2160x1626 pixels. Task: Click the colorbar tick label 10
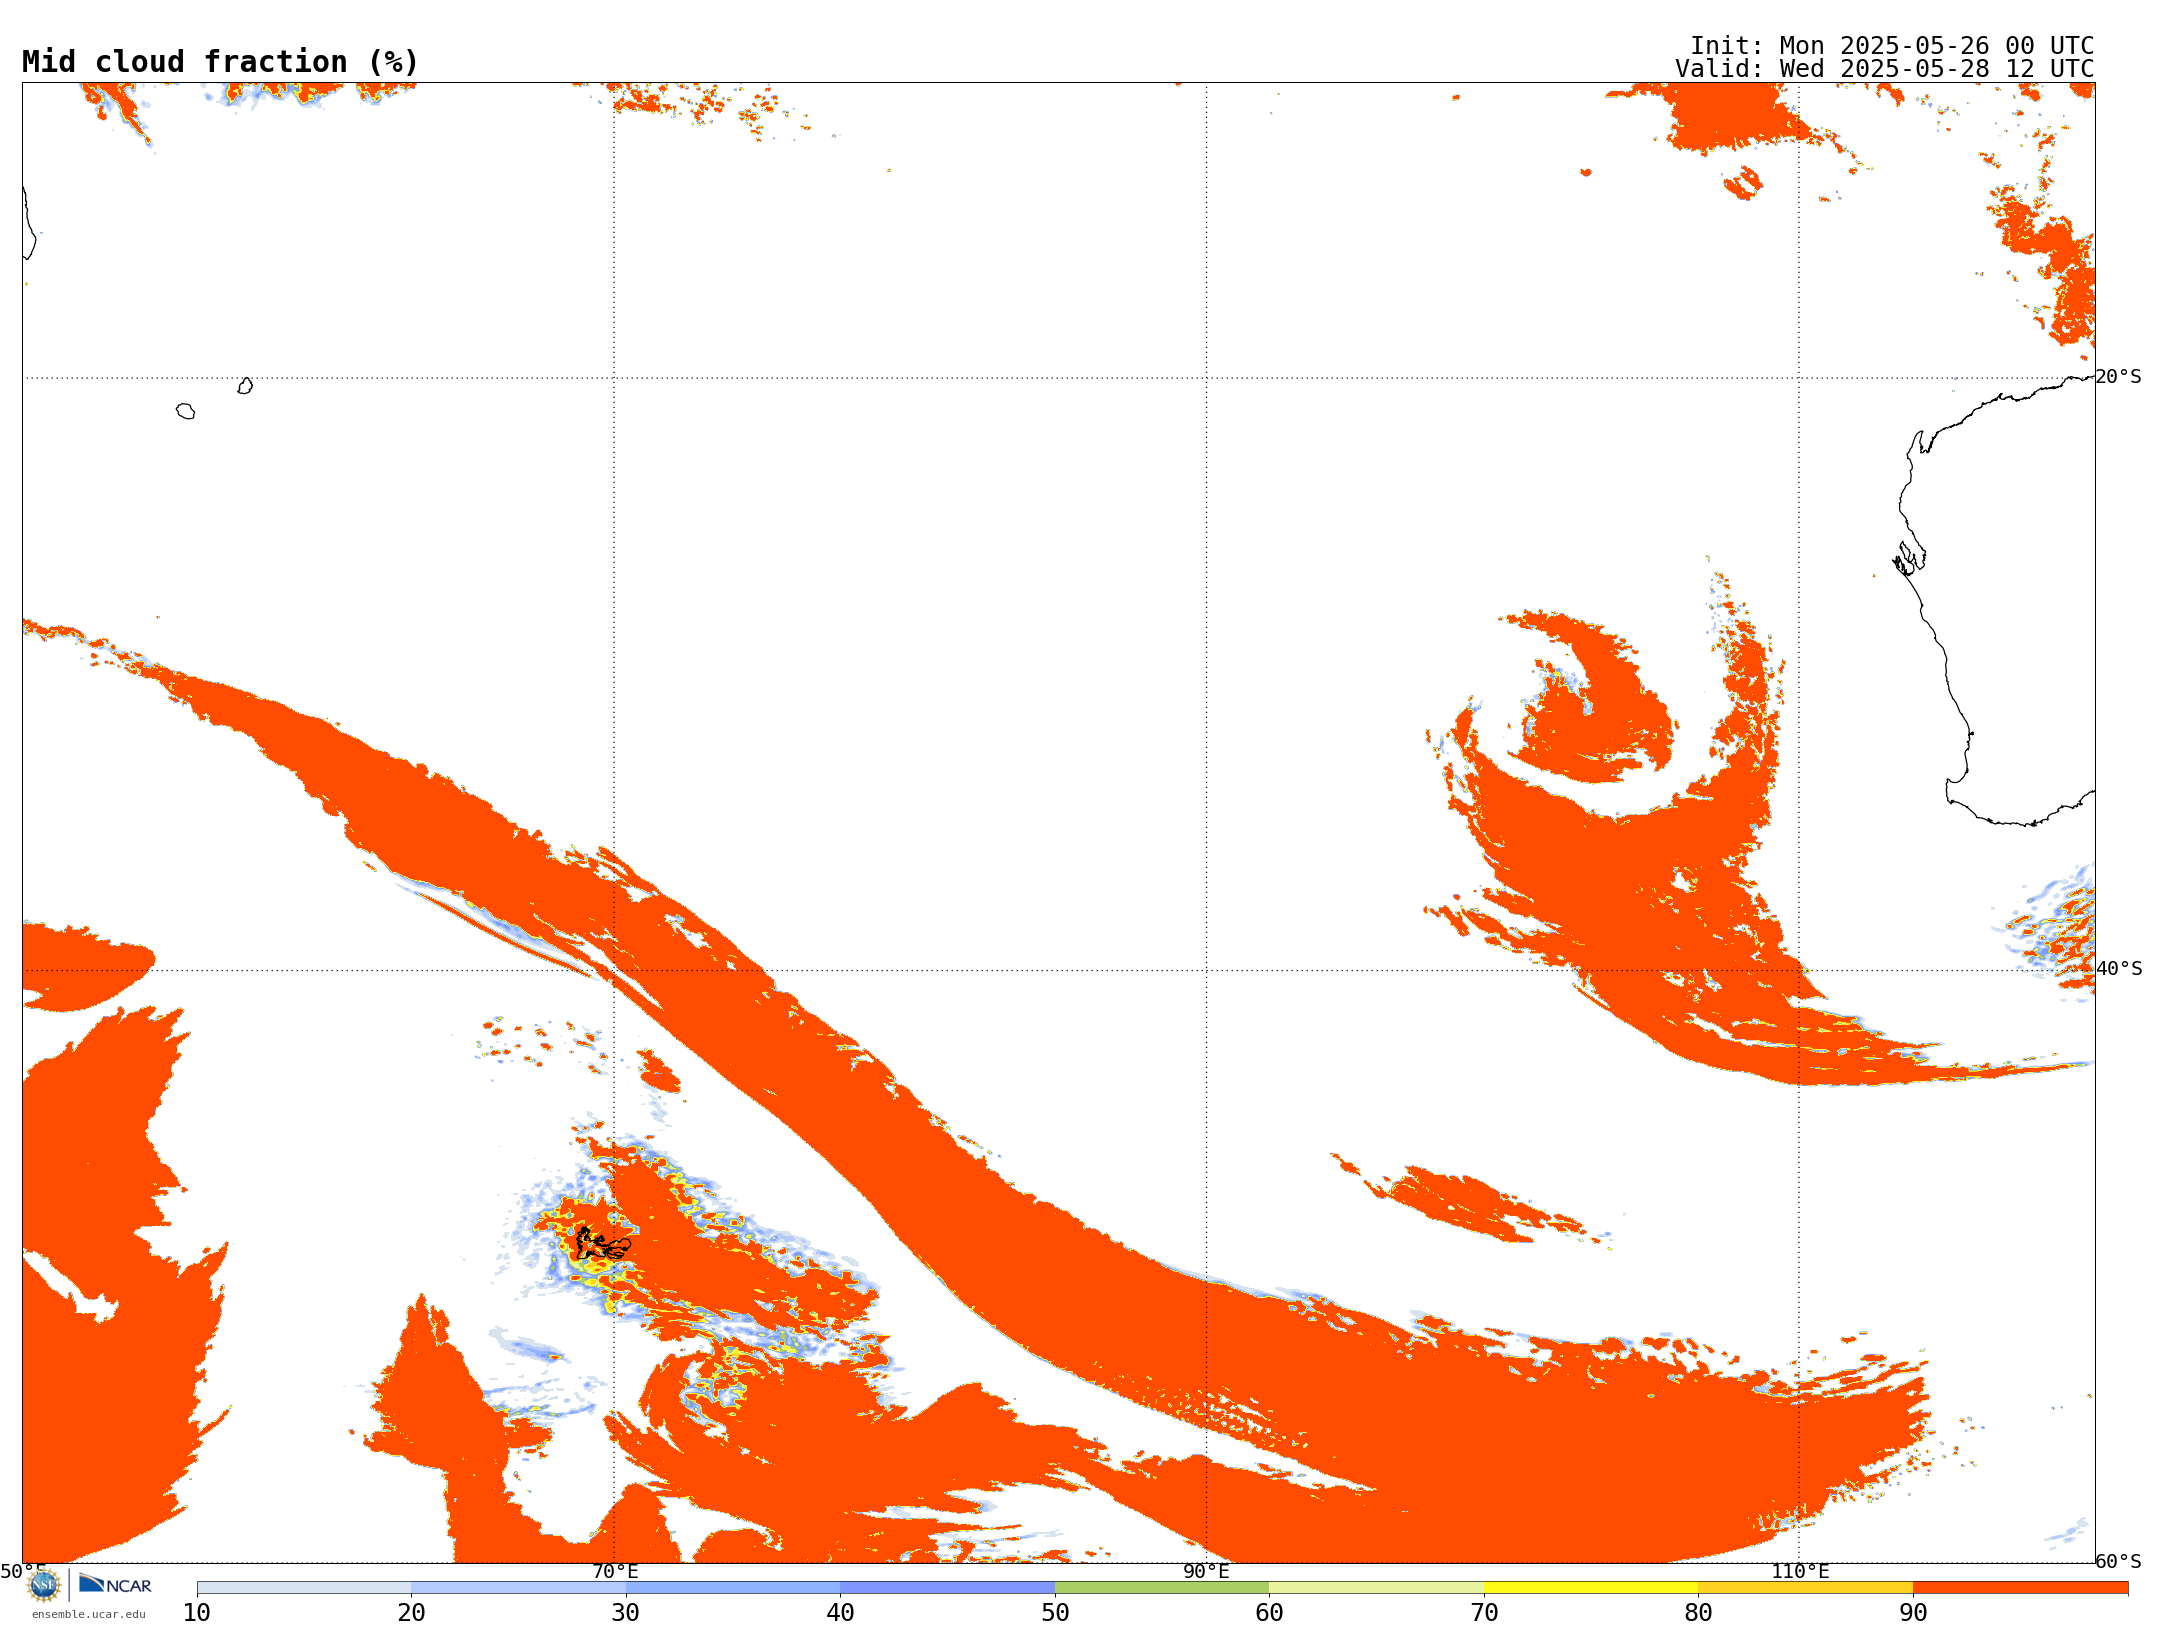(197, 1613)
